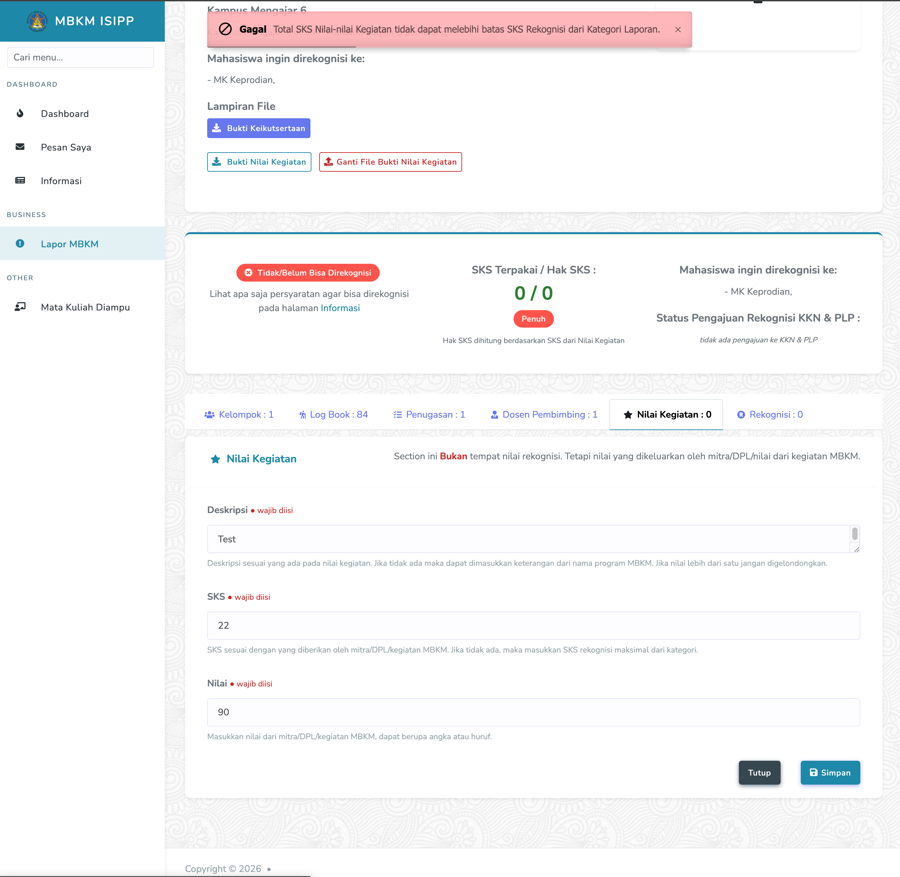
Task: Click Ganti File Bukti Nilai Kegiatan
Action: (390, 162)
